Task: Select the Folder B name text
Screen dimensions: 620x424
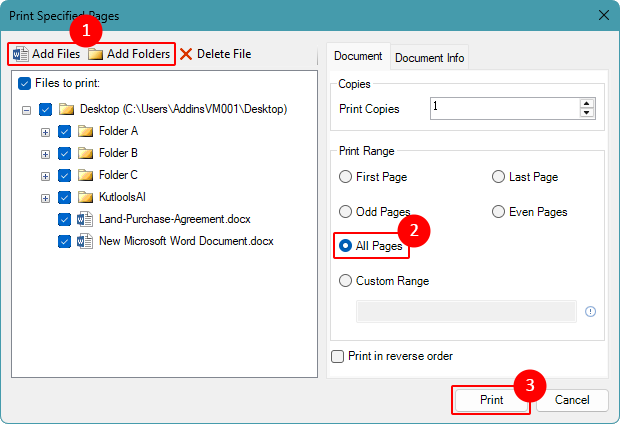Action: 118,153
